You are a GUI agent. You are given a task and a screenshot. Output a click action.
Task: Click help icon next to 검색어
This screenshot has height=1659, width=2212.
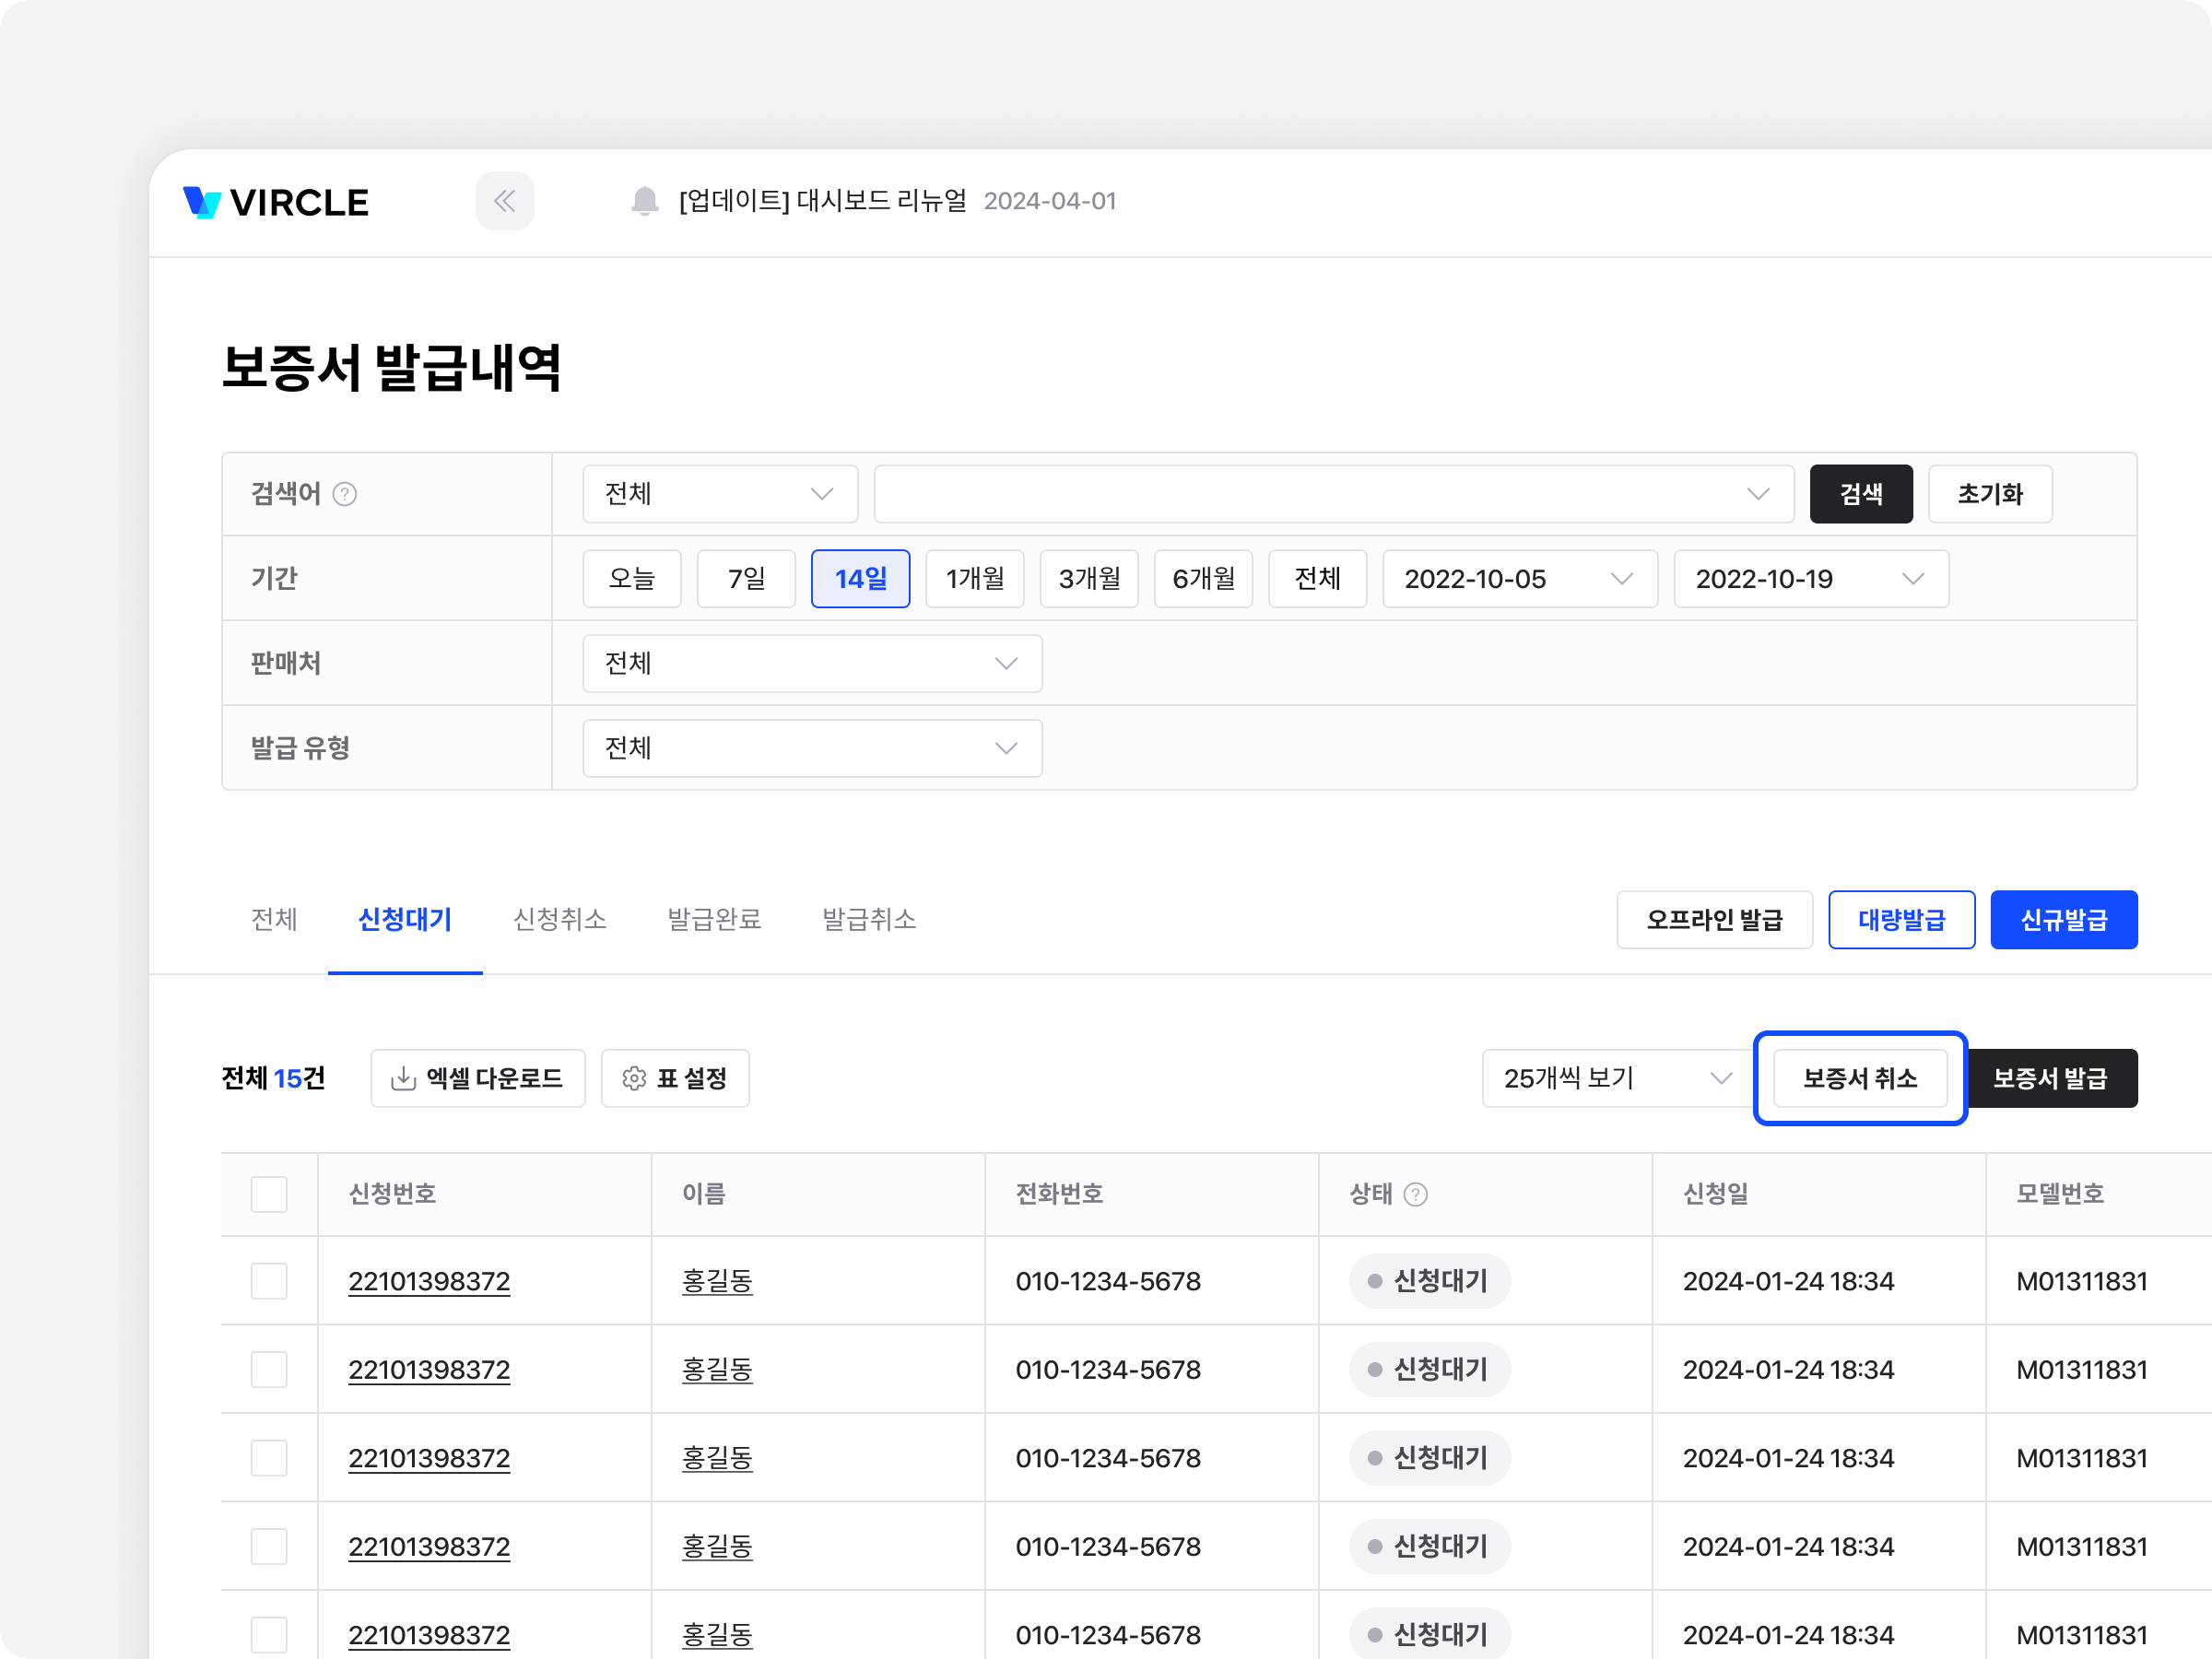pos(345,494)
